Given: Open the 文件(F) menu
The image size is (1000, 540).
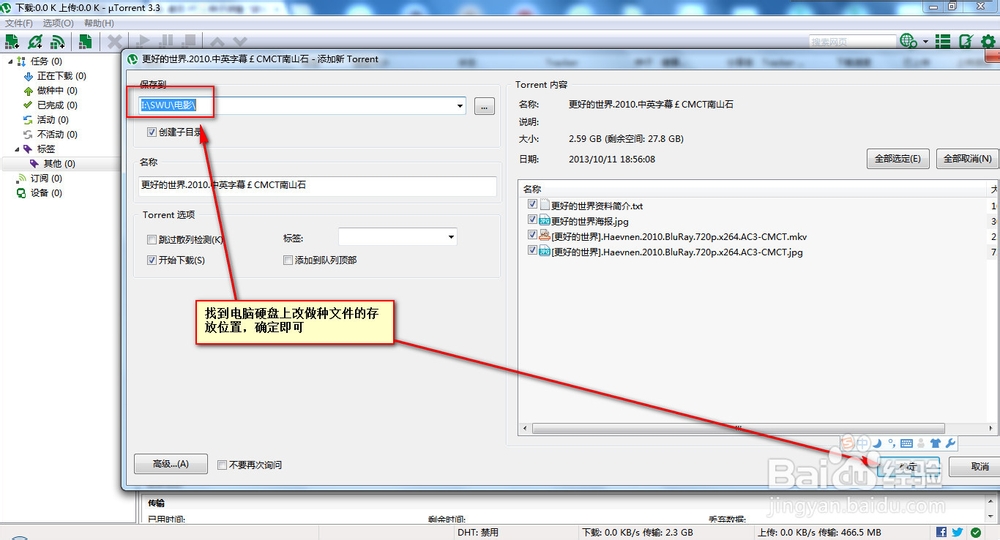Looking at the screenshot, I should (19, 23).
